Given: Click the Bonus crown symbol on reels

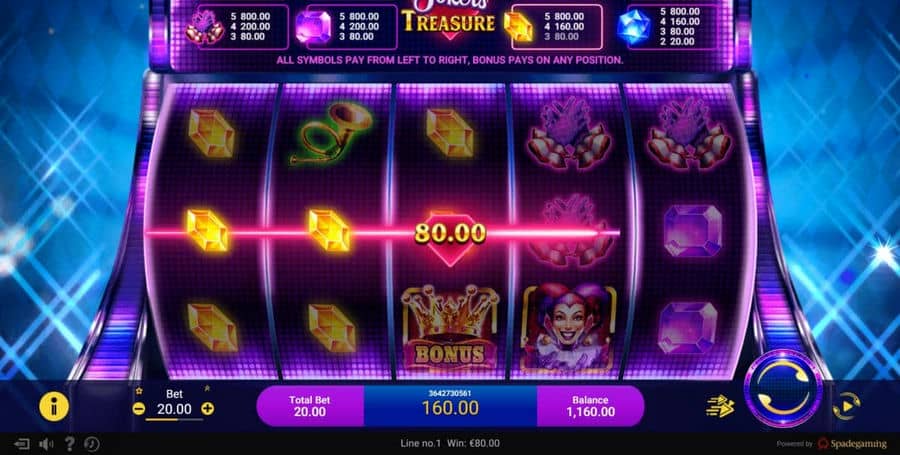Looking at the screenshot, I should click(450, 327).
